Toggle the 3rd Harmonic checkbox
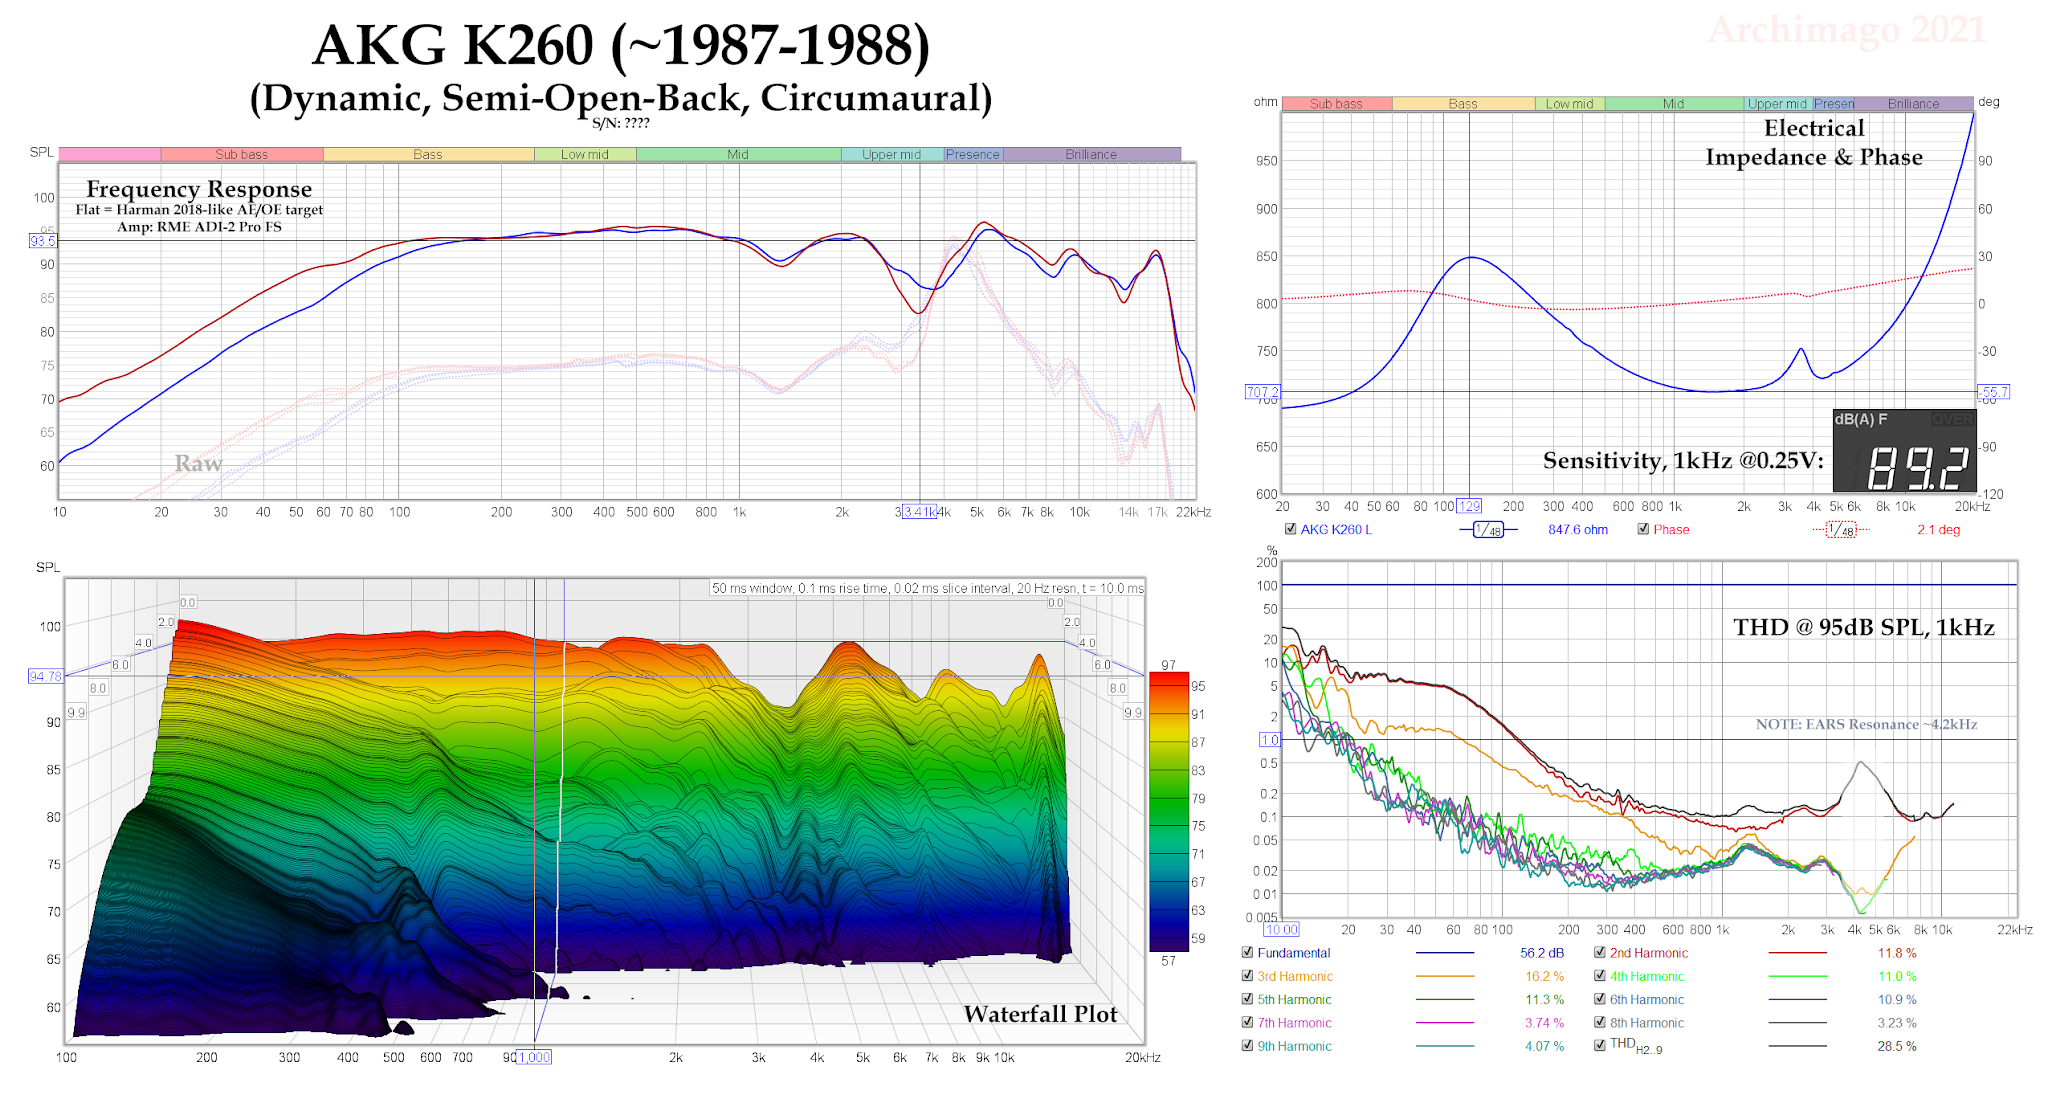This screenshot has height=1099, width=2048. (1247, 976)
